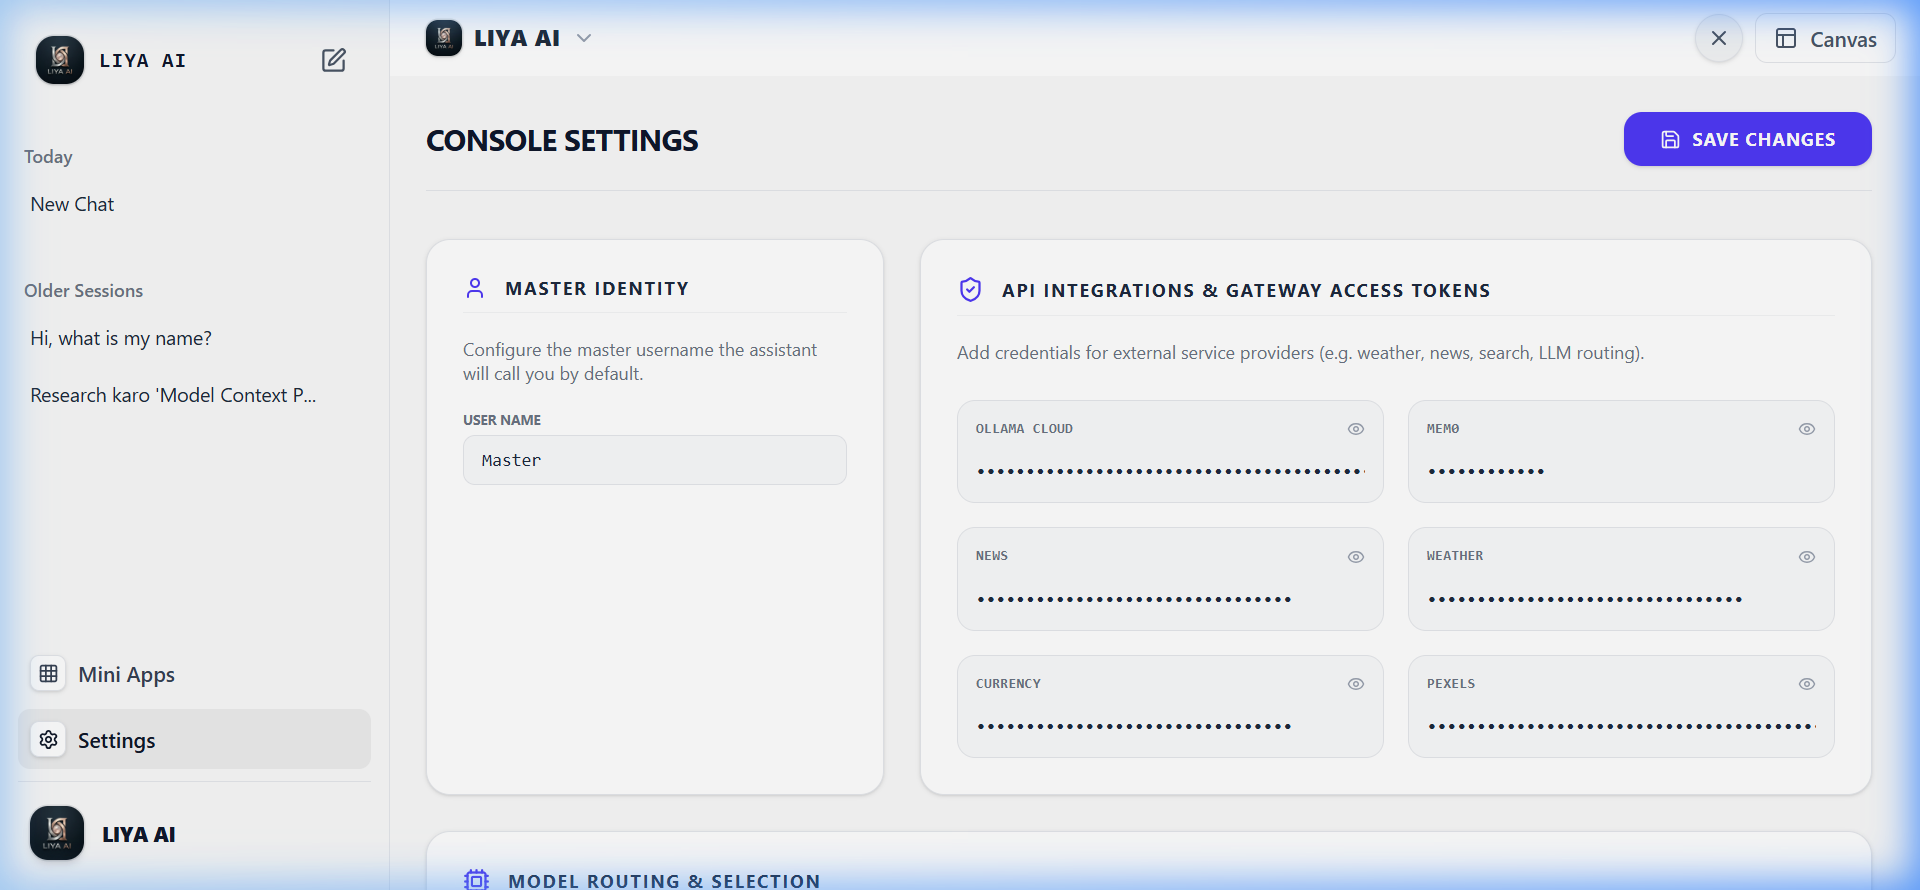Reveal the MEM0 token
This screenshot has width=1920, height=890.
click(x=1807, y=429)
